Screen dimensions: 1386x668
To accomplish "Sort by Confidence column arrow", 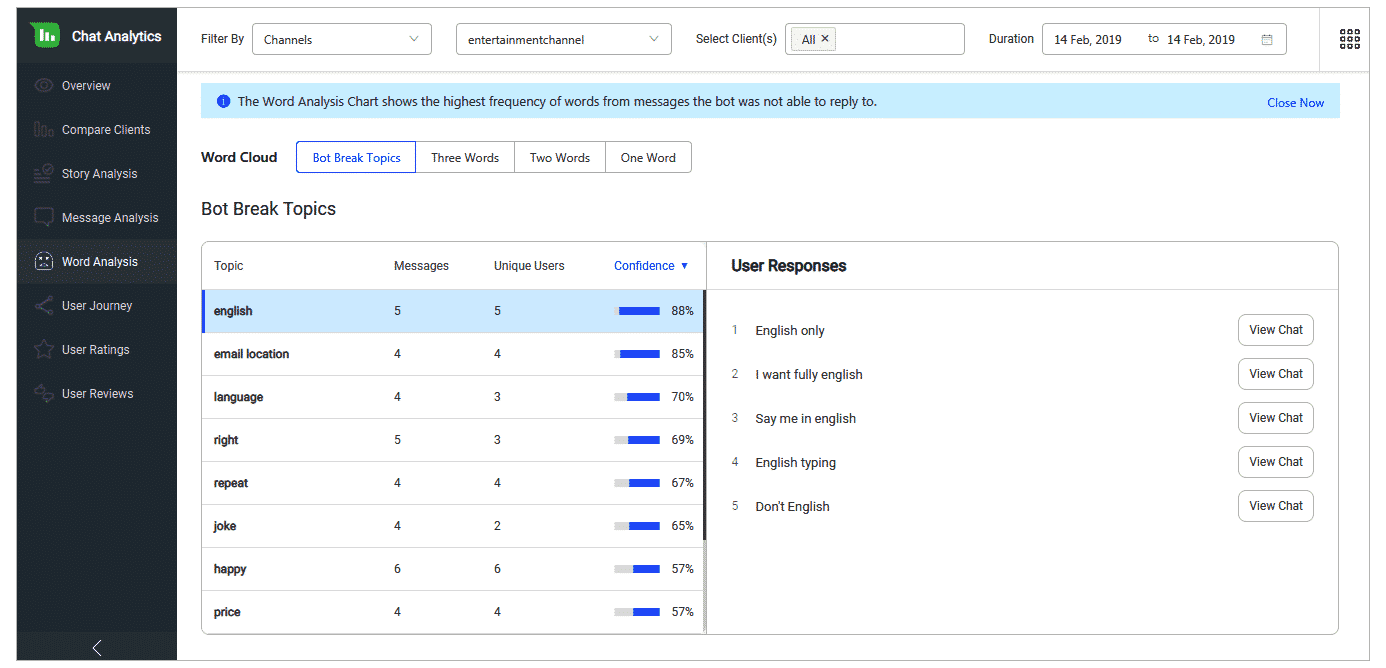I will (x=685, y=266).
